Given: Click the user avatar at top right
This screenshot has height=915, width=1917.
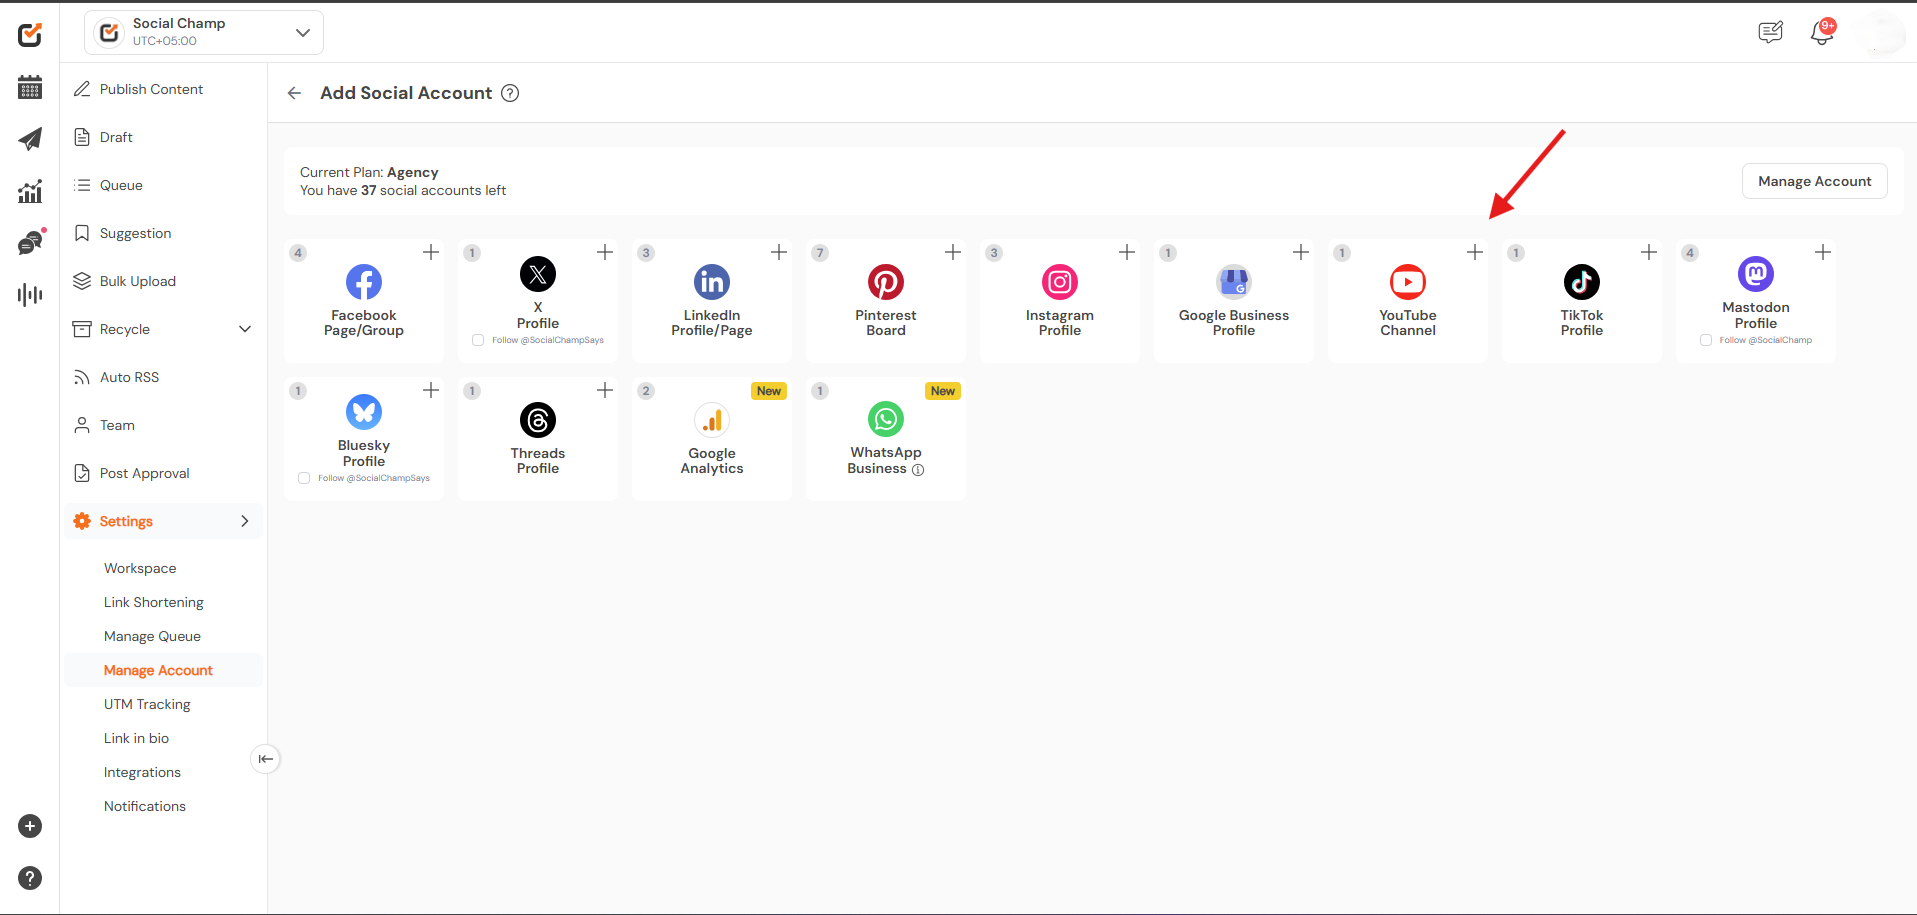Looking at the screenshot, I should tap(1880, 33).
